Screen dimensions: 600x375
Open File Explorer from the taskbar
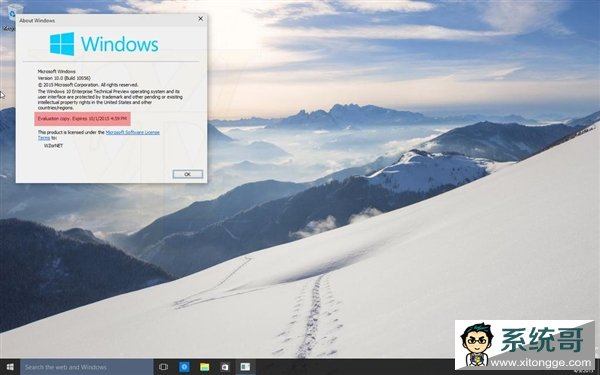[205, 367]
